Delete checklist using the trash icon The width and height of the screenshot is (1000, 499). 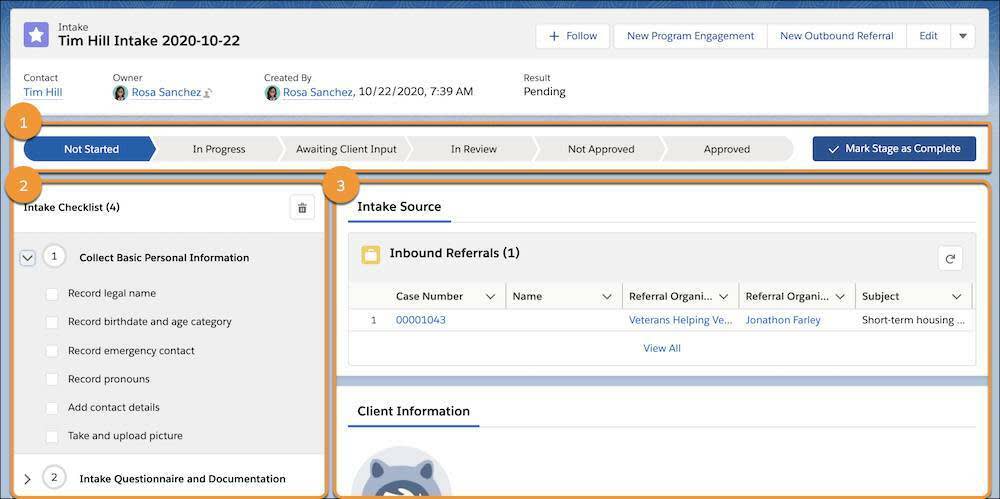[302, 207]
